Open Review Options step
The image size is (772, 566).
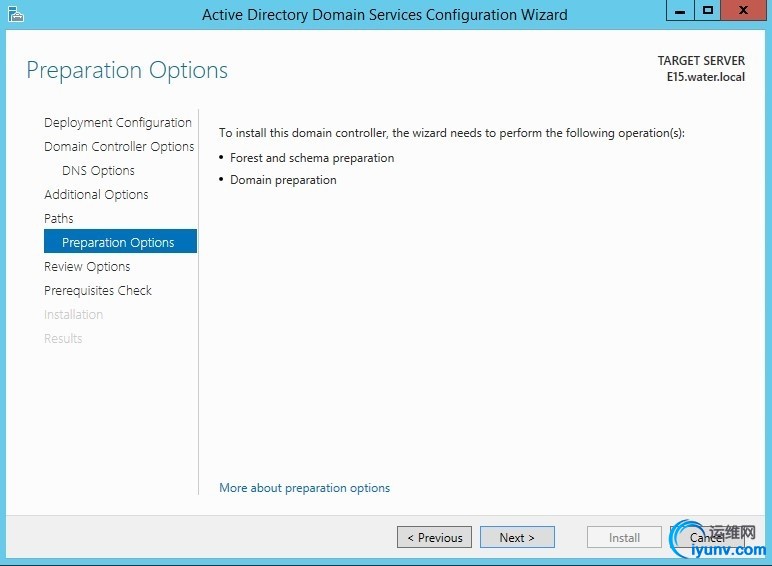pyautogui.click(x=87, y=267)
